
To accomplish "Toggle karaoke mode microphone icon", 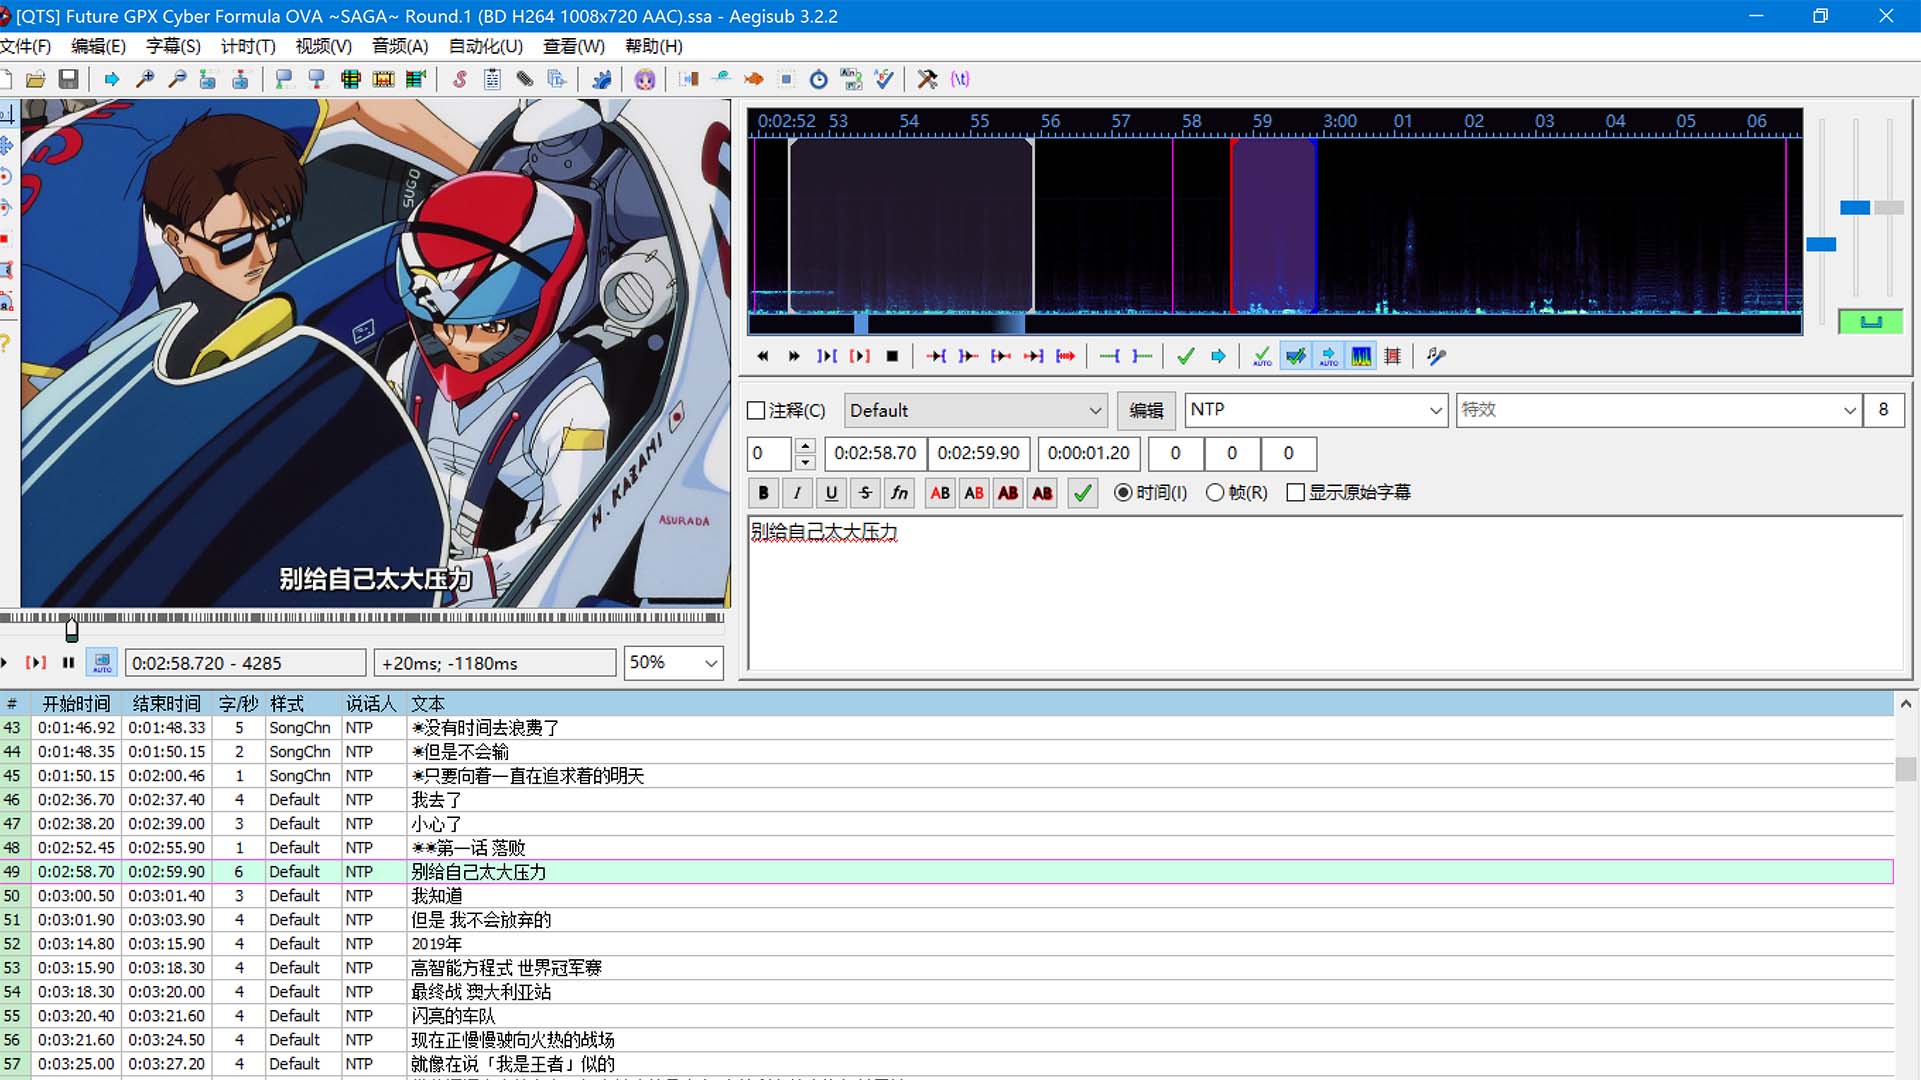I will point(1437,356).
